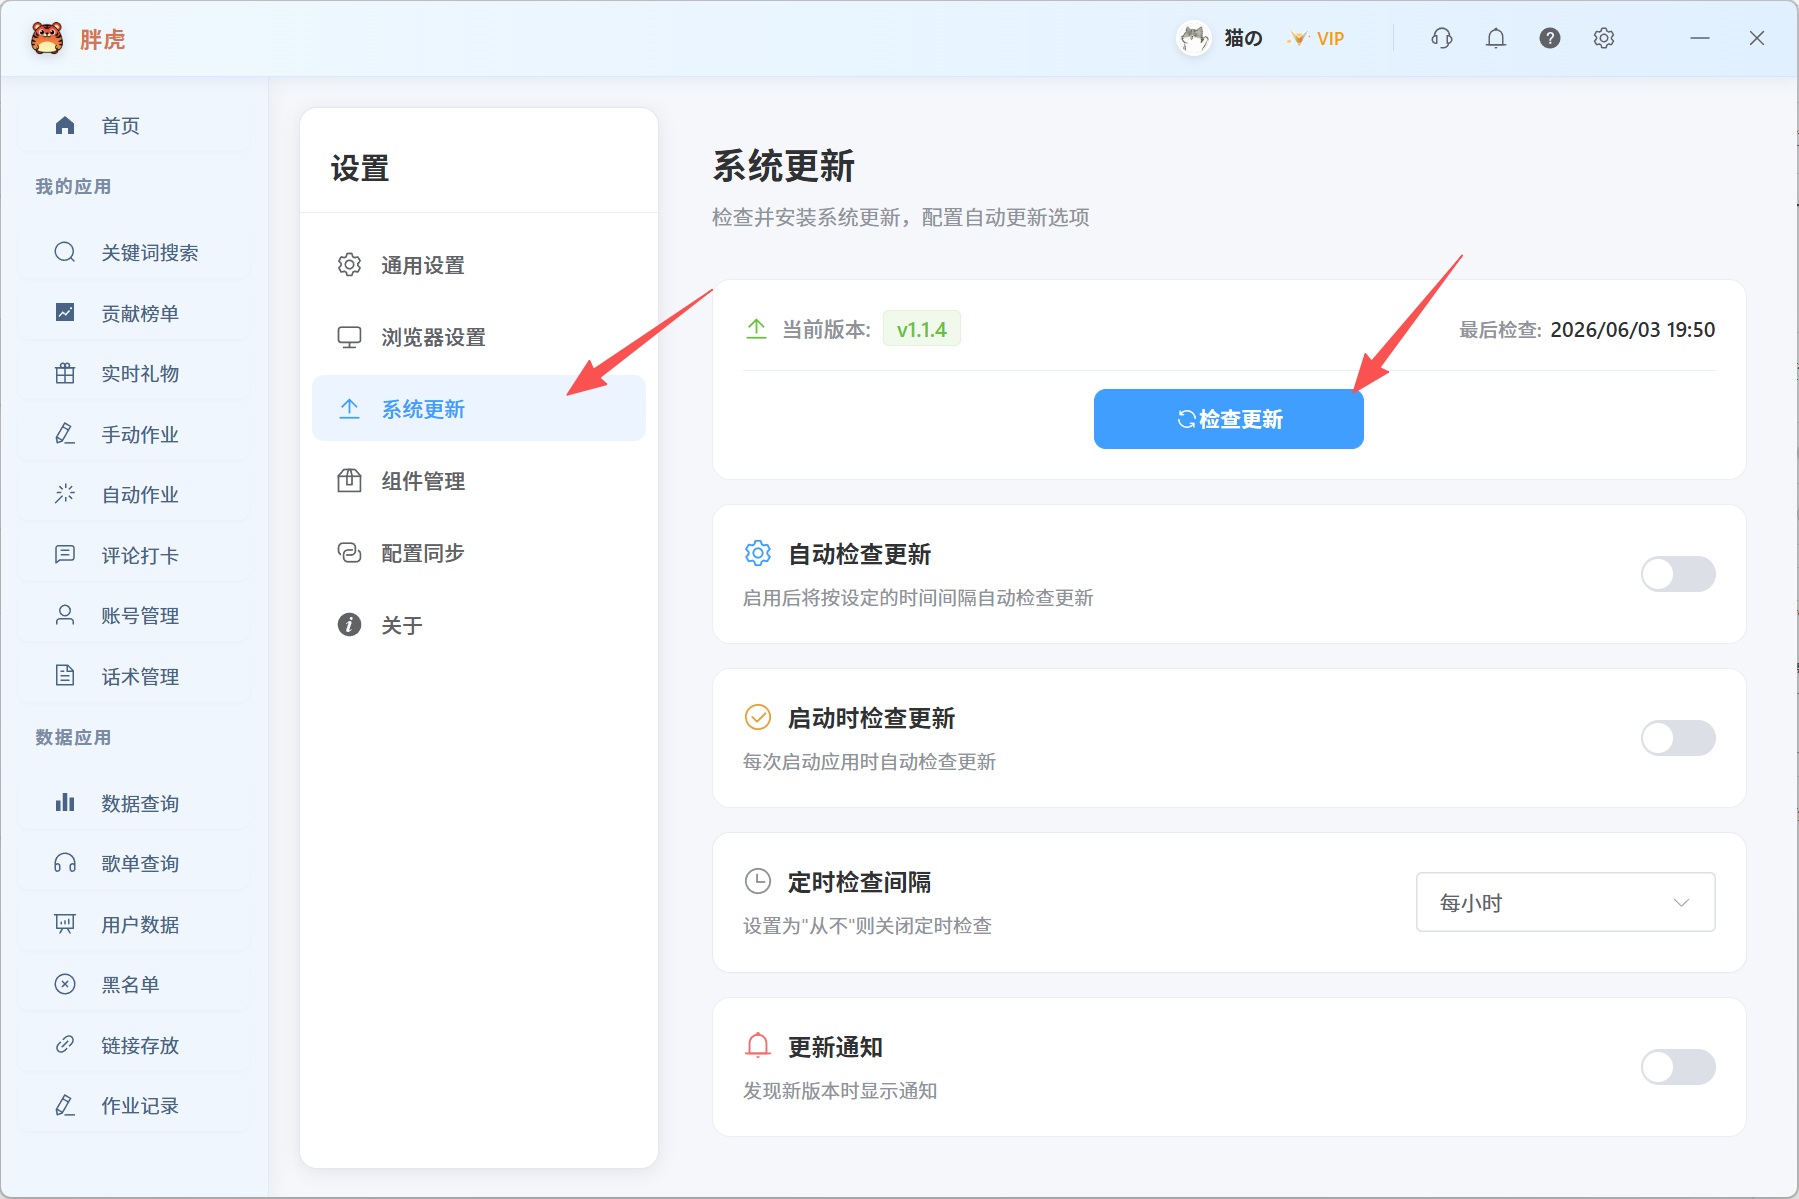Open 用户数据 presentation icon

65,924
